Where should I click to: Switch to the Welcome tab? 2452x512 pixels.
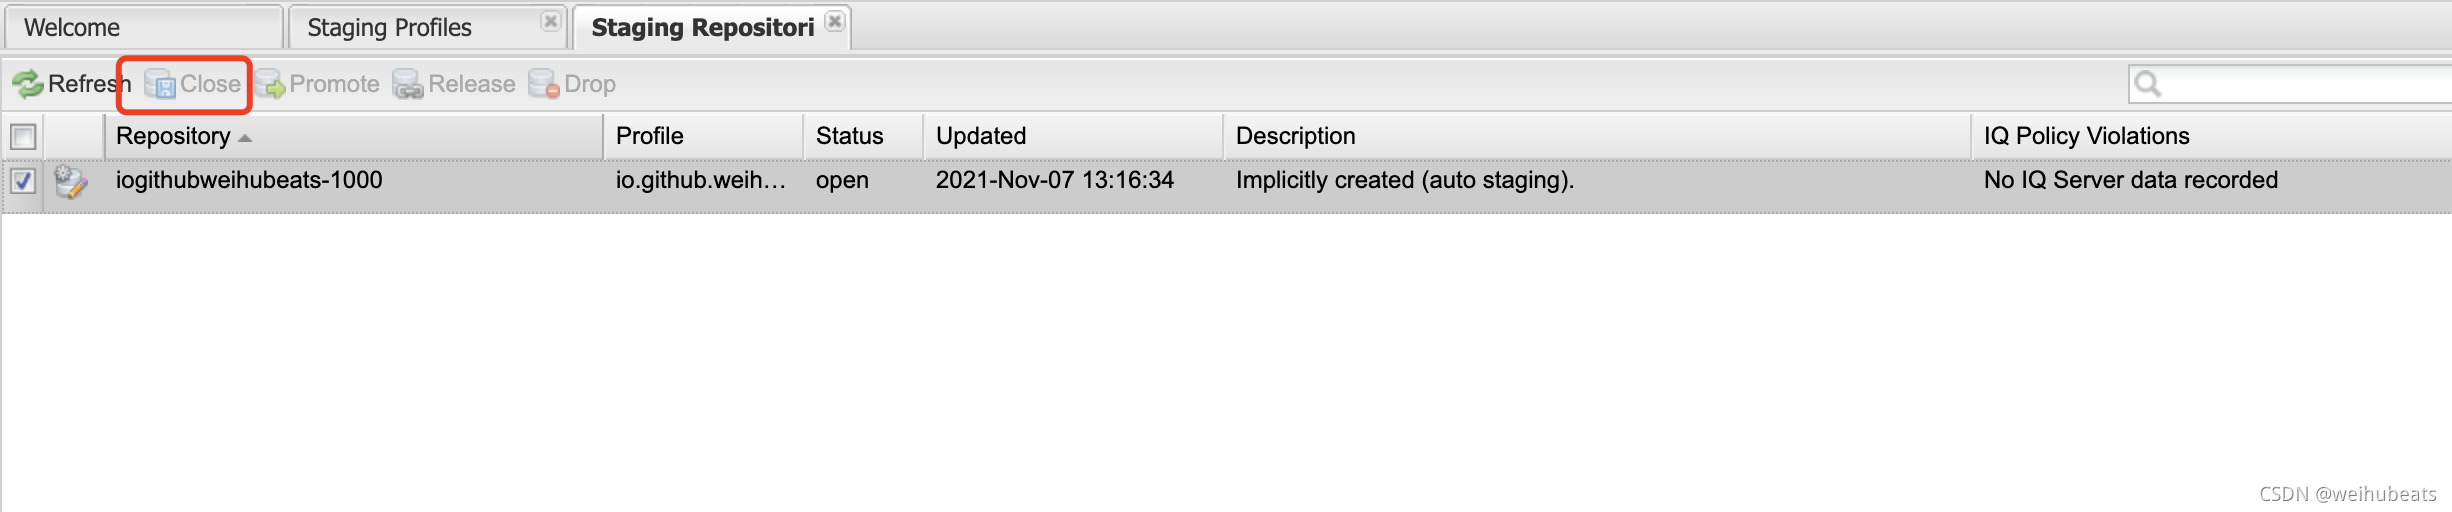pos(72,28)
